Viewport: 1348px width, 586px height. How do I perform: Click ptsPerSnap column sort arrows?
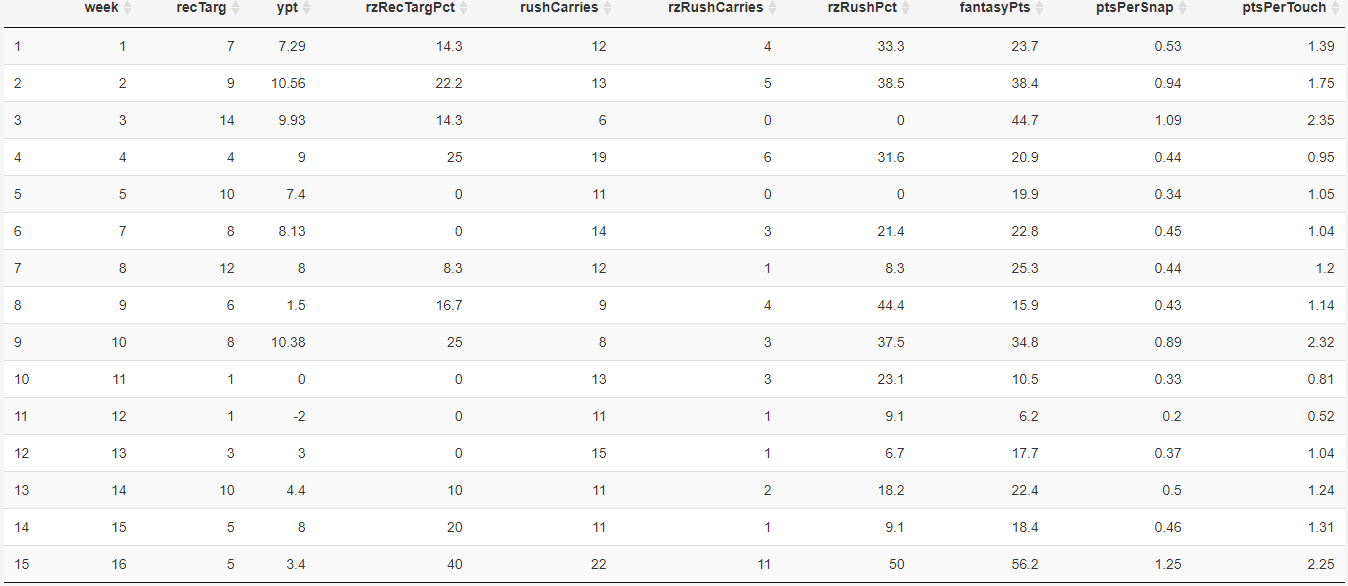[1182, 8]
